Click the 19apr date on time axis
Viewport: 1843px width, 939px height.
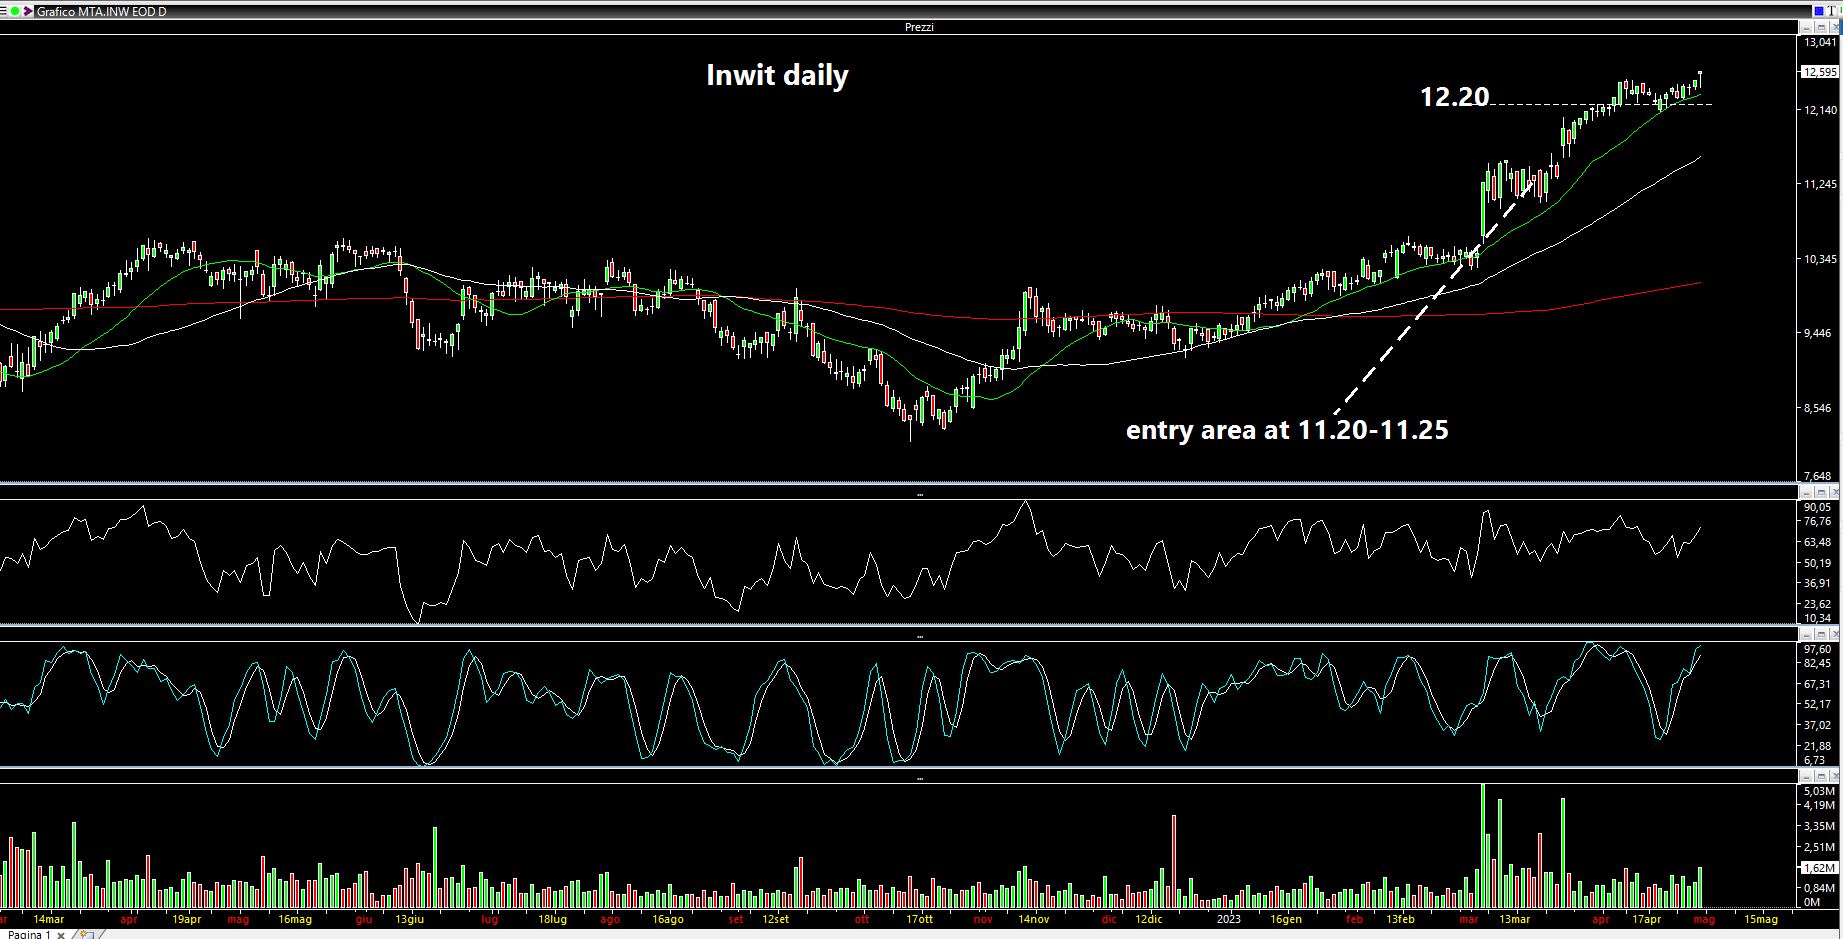point(187,919)
